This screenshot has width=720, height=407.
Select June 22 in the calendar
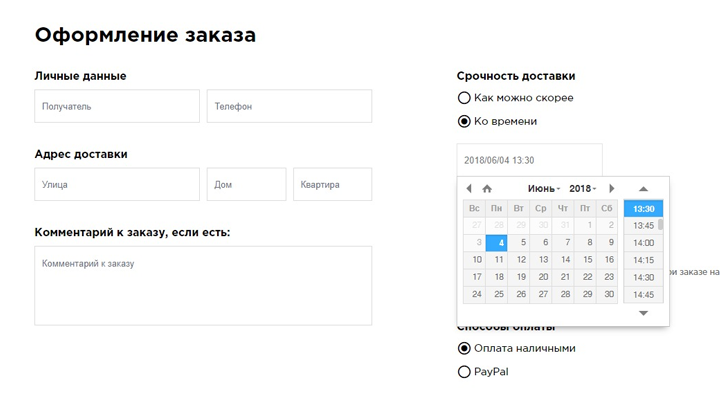pyautogui.click(x=585, y=277)
